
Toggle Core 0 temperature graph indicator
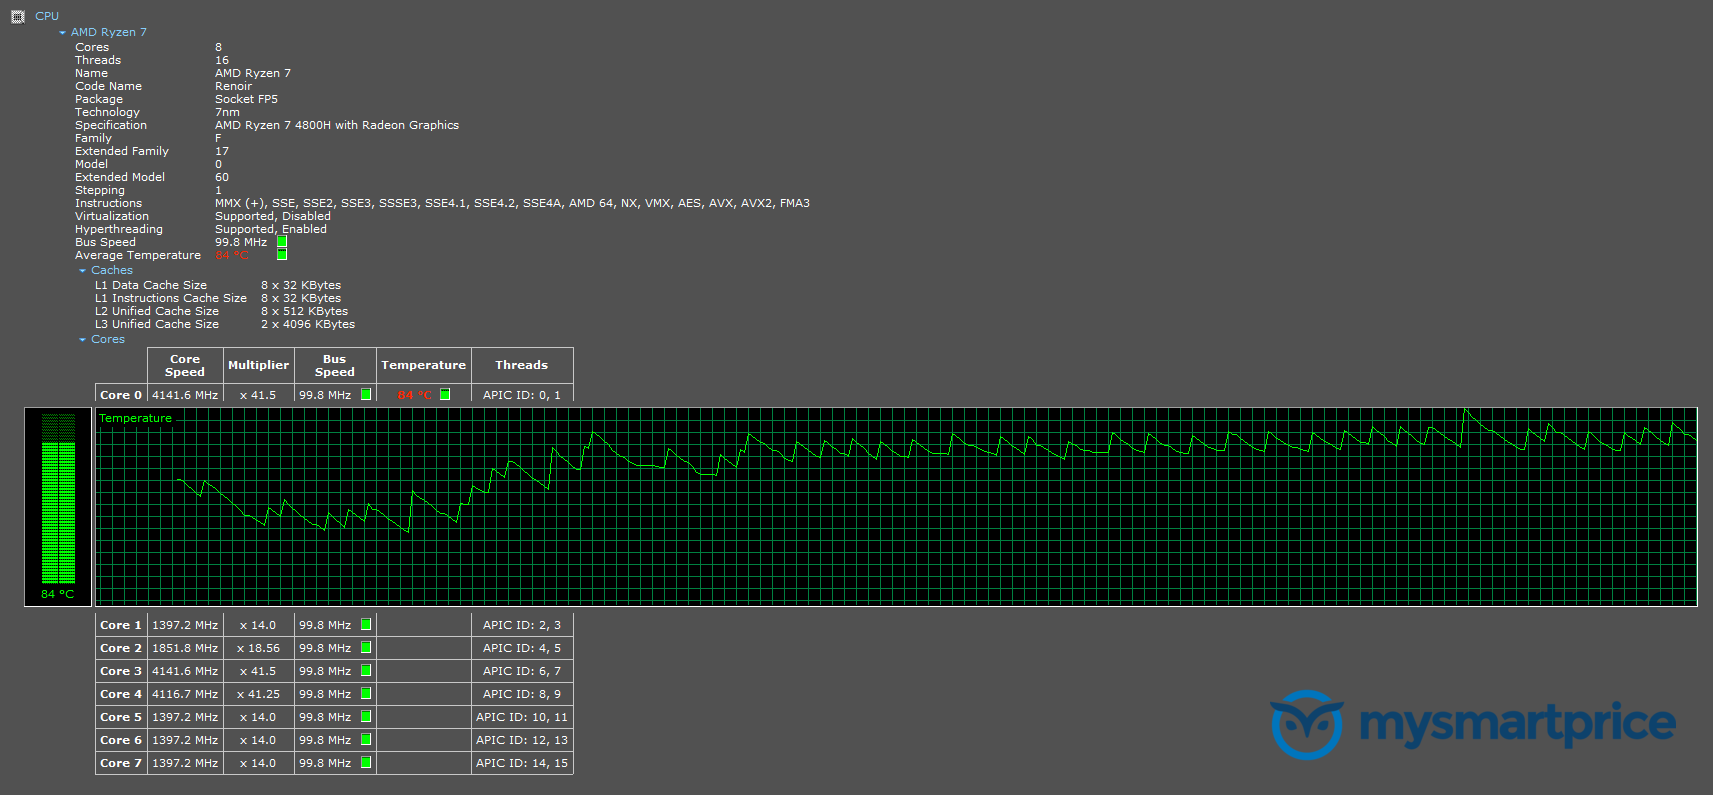445,394
